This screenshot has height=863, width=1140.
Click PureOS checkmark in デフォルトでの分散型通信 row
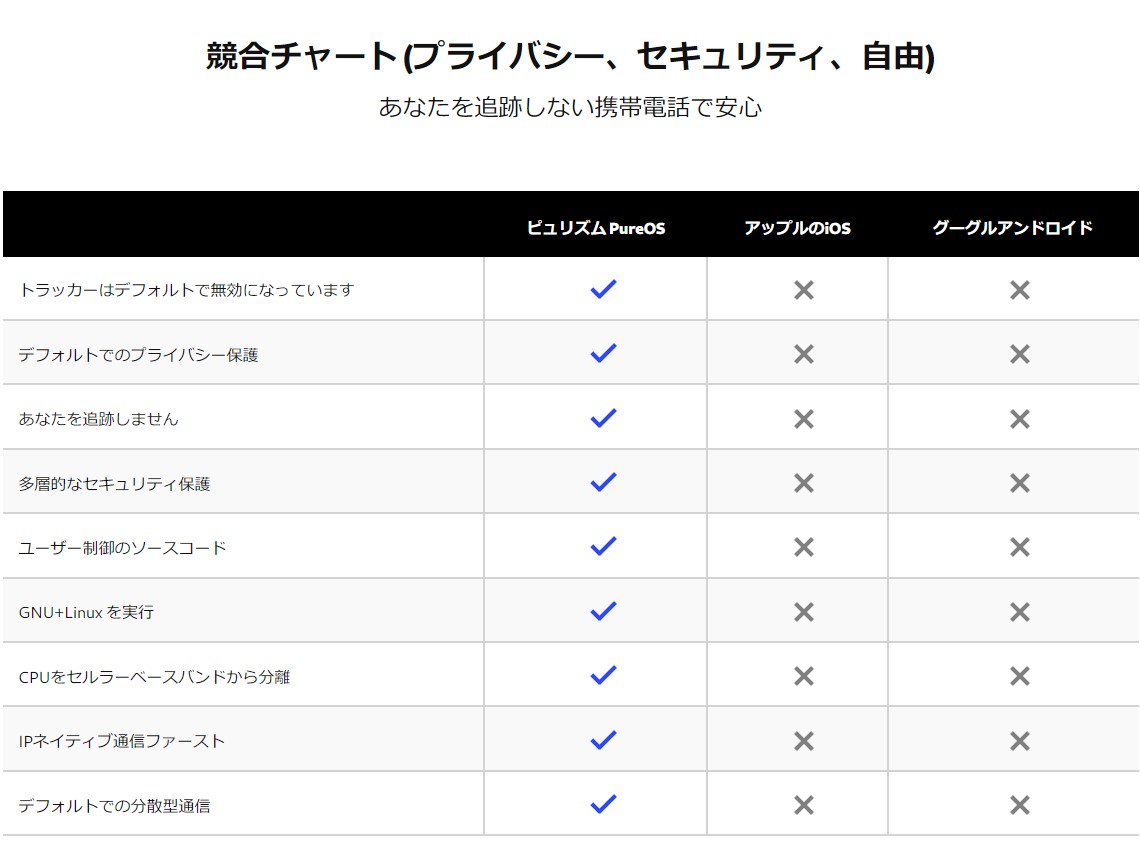(x=603, y=804)
